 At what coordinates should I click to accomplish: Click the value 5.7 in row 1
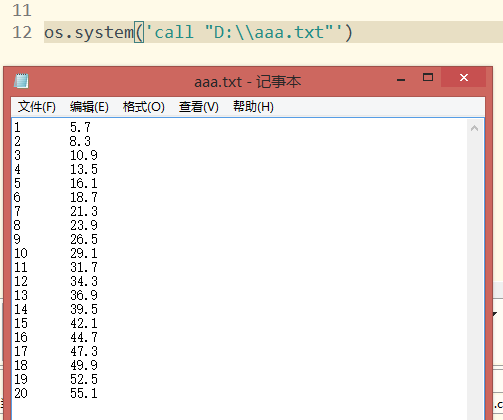[80, 127]
